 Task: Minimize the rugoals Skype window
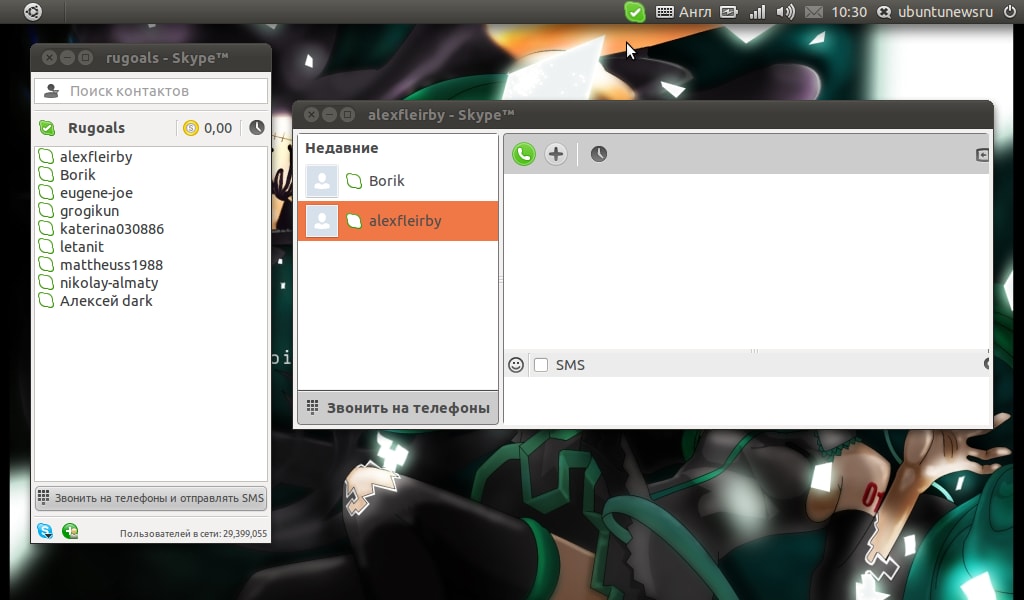pos(67,57)
